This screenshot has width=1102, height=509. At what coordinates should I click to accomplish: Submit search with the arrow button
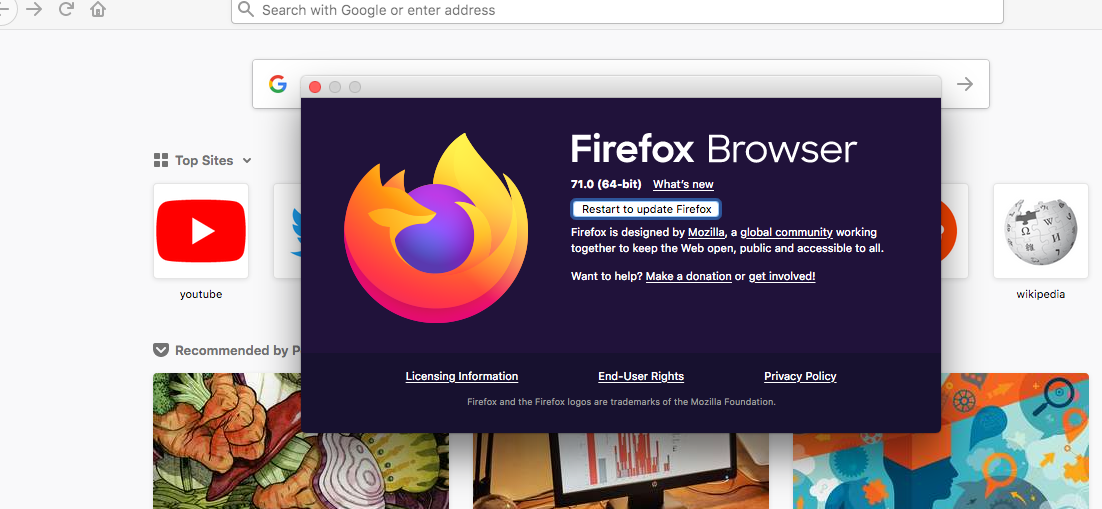(x=965, y=84)
